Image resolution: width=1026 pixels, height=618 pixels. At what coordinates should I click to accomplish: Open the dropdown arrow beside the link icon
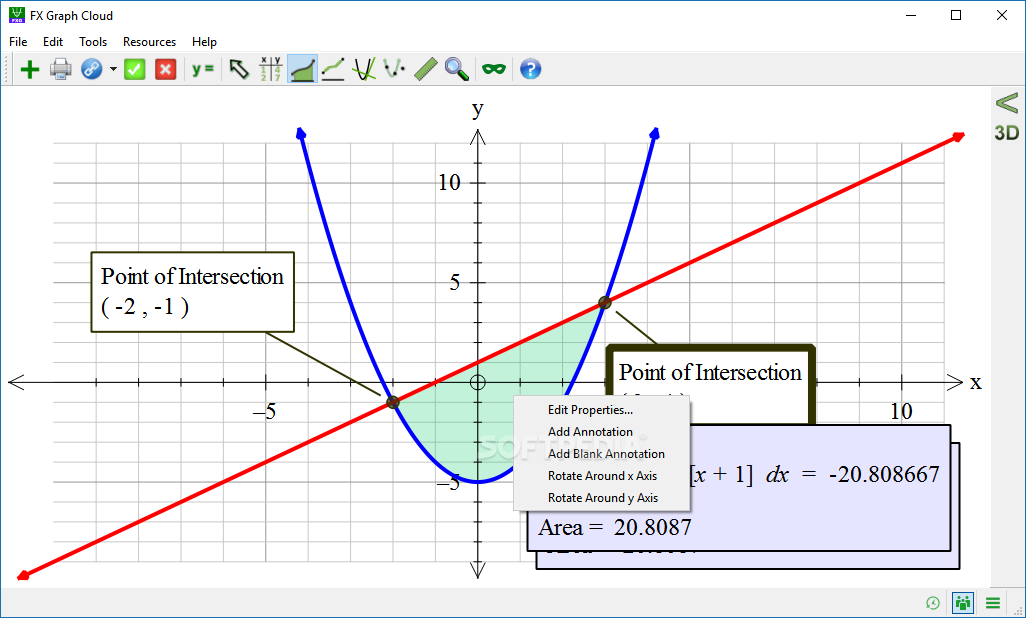click(113, 69)
